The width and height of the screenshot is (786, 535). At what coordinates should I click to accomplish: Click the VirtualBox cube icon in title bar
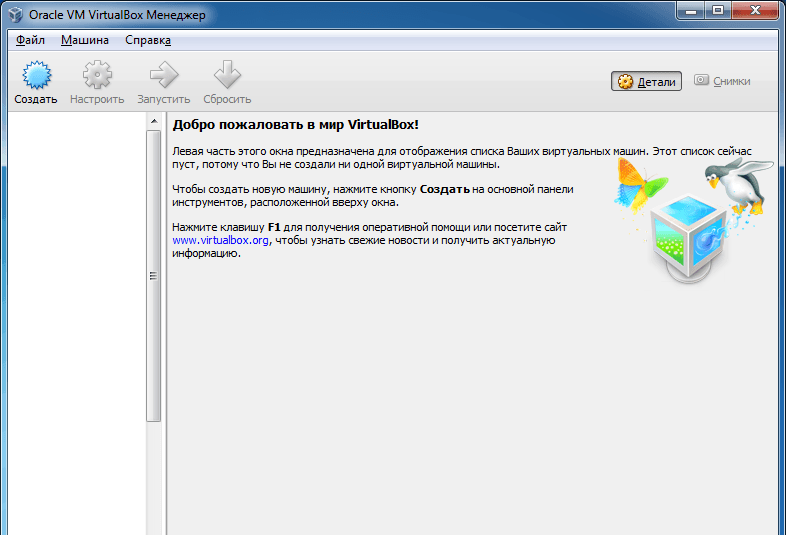point(16,15)
